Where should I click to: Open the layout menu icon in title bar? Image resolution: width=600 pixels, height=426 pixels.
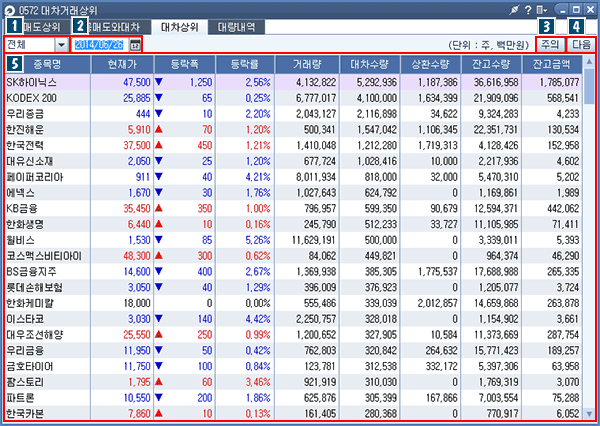click(x=541, y=10)
